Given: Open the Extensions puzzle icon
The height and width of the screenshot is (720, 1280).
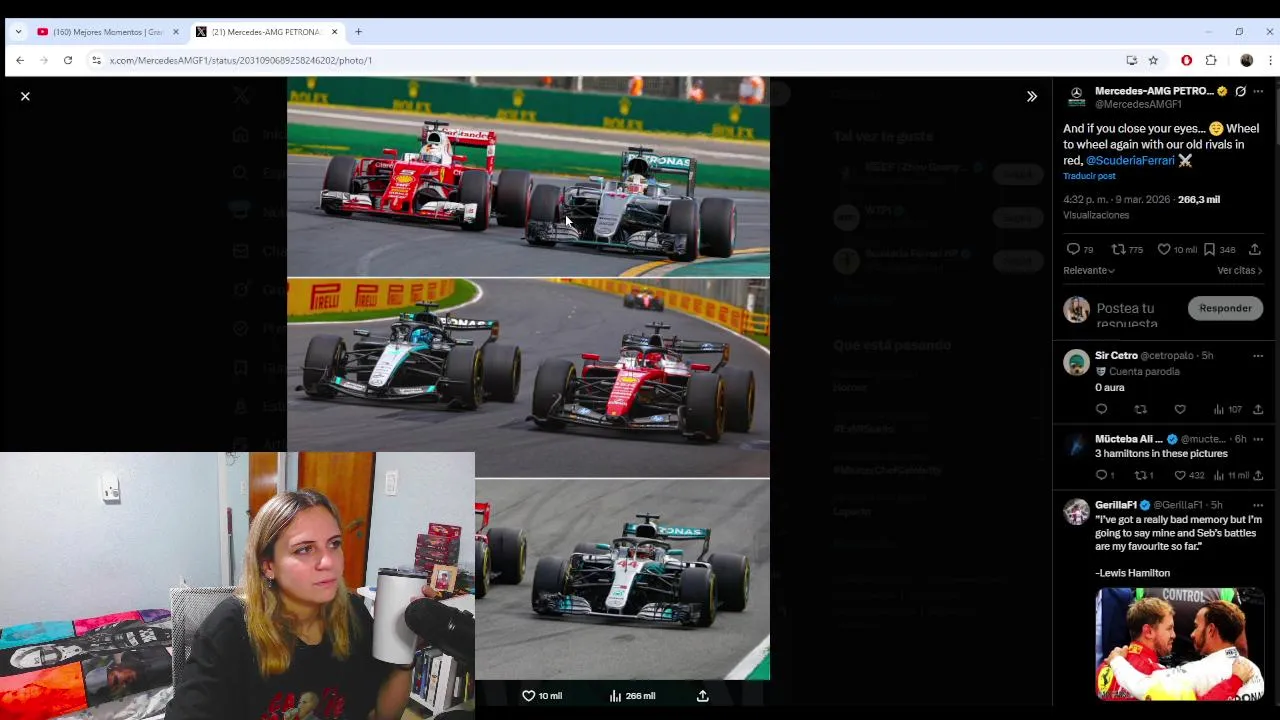Looking at the screenshot, I should click(x=1211, y=60).
